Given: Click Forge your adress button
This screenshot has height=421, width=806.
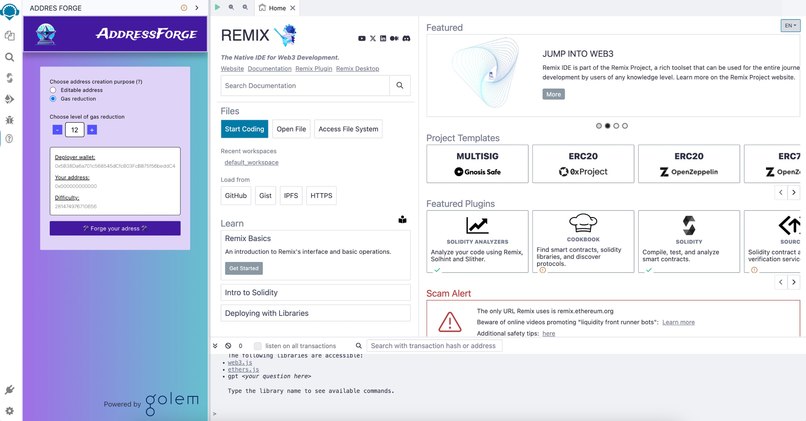Looking at the screenshot, I should click(115, 228).
